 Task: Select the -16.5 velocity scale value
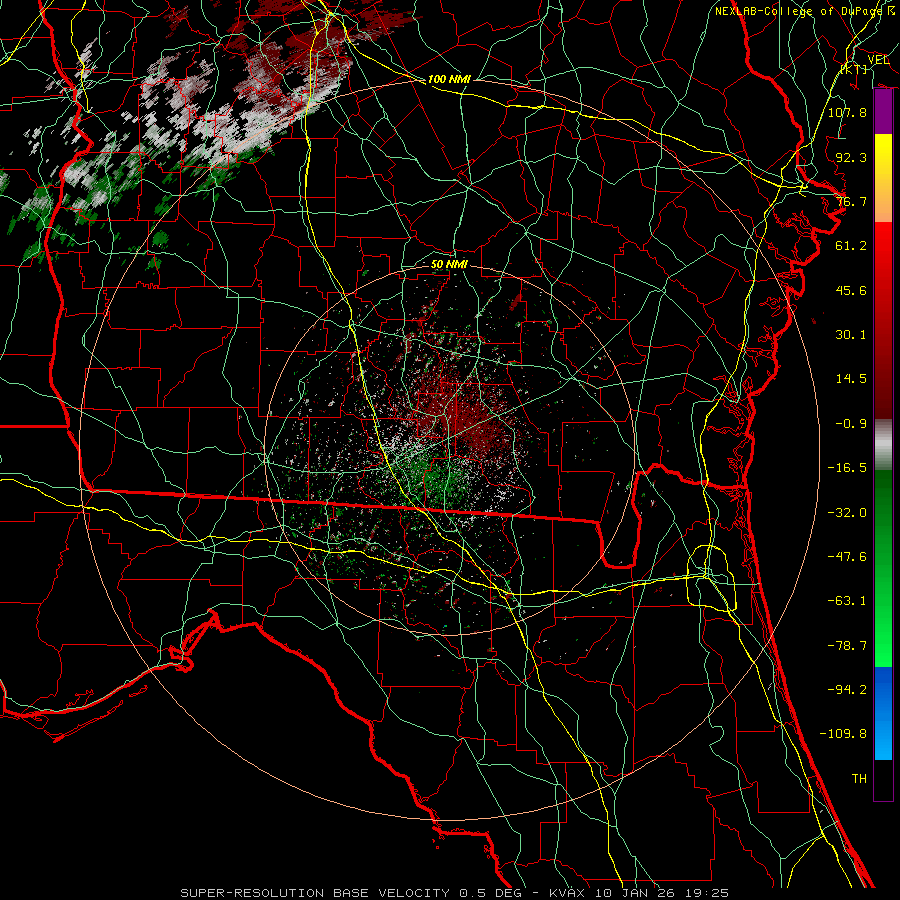(x=847, y=468)
